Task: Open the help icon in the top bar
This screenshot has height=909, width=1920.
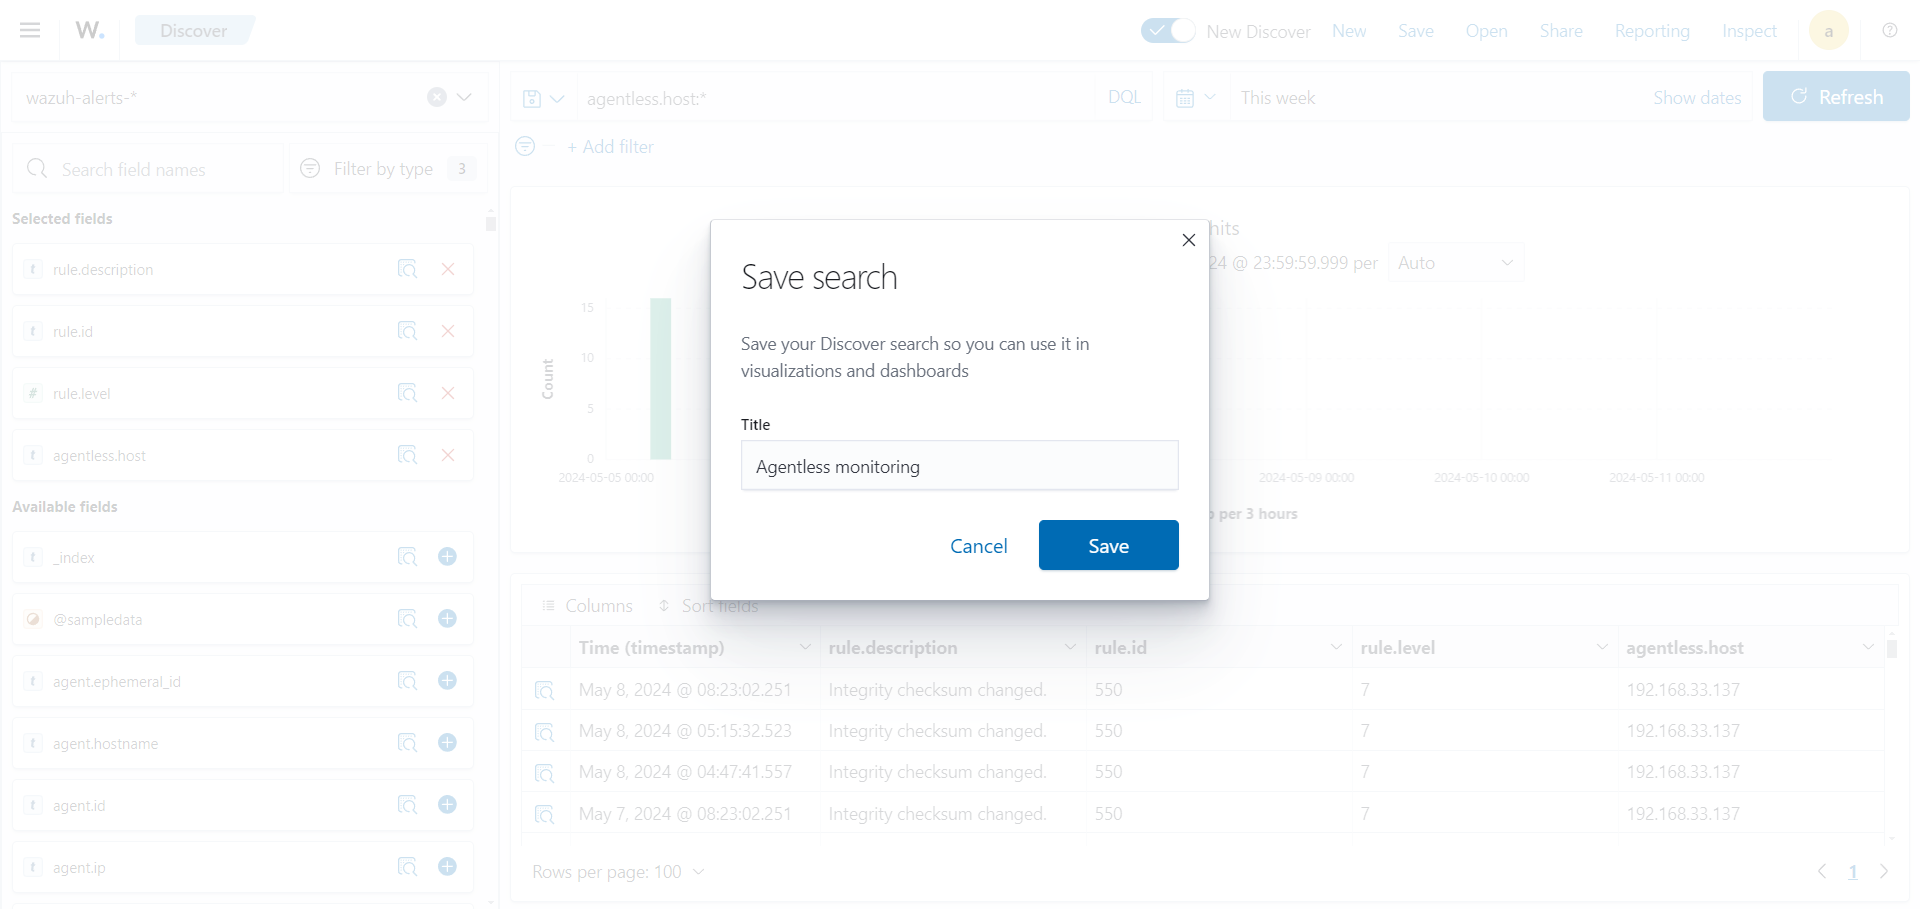Action: pos(1891,31)
